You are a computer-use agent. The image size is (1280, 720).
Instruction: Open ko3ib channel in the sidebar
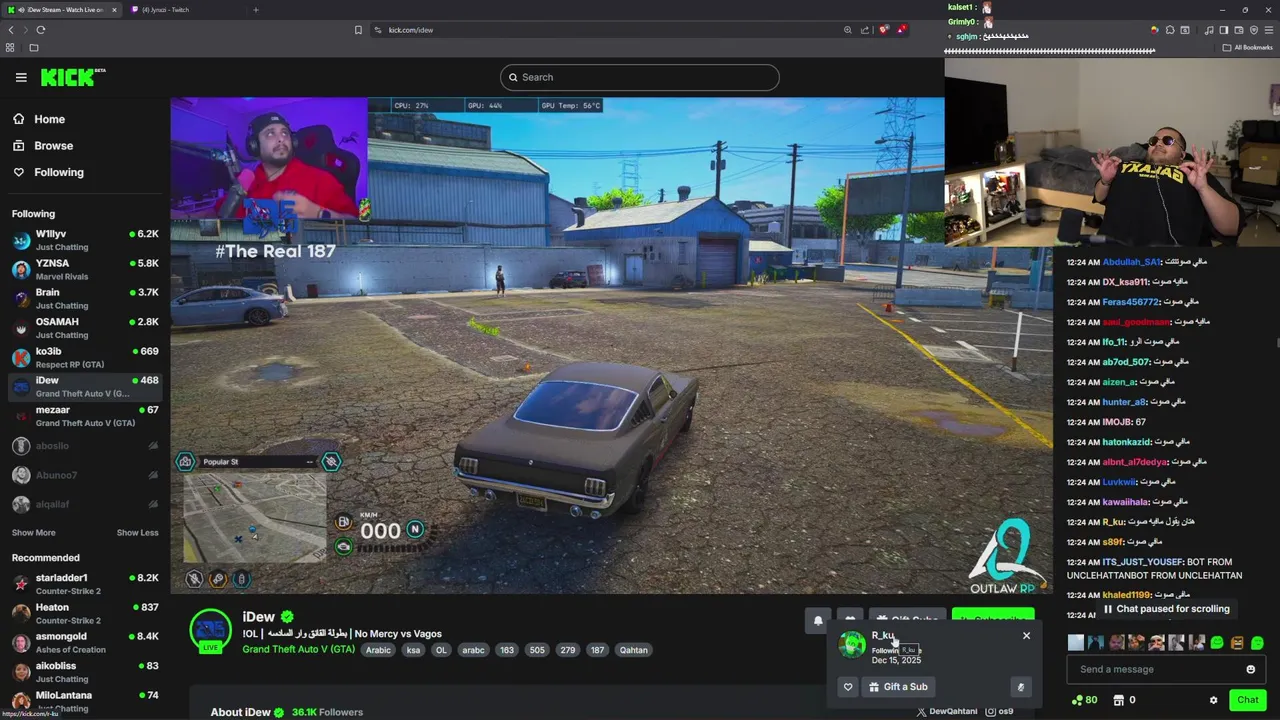pyautogui.click(x=85, y=357)
